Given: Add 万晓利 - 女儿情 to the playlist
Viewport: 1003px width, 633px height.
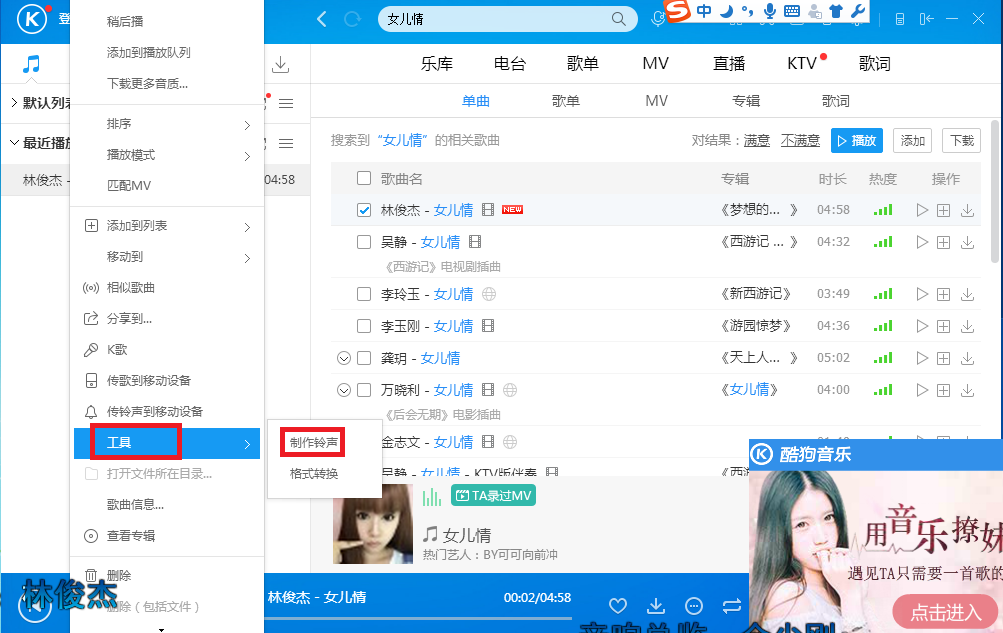Looking at the screenshot, I should click(x=944, y=390).
